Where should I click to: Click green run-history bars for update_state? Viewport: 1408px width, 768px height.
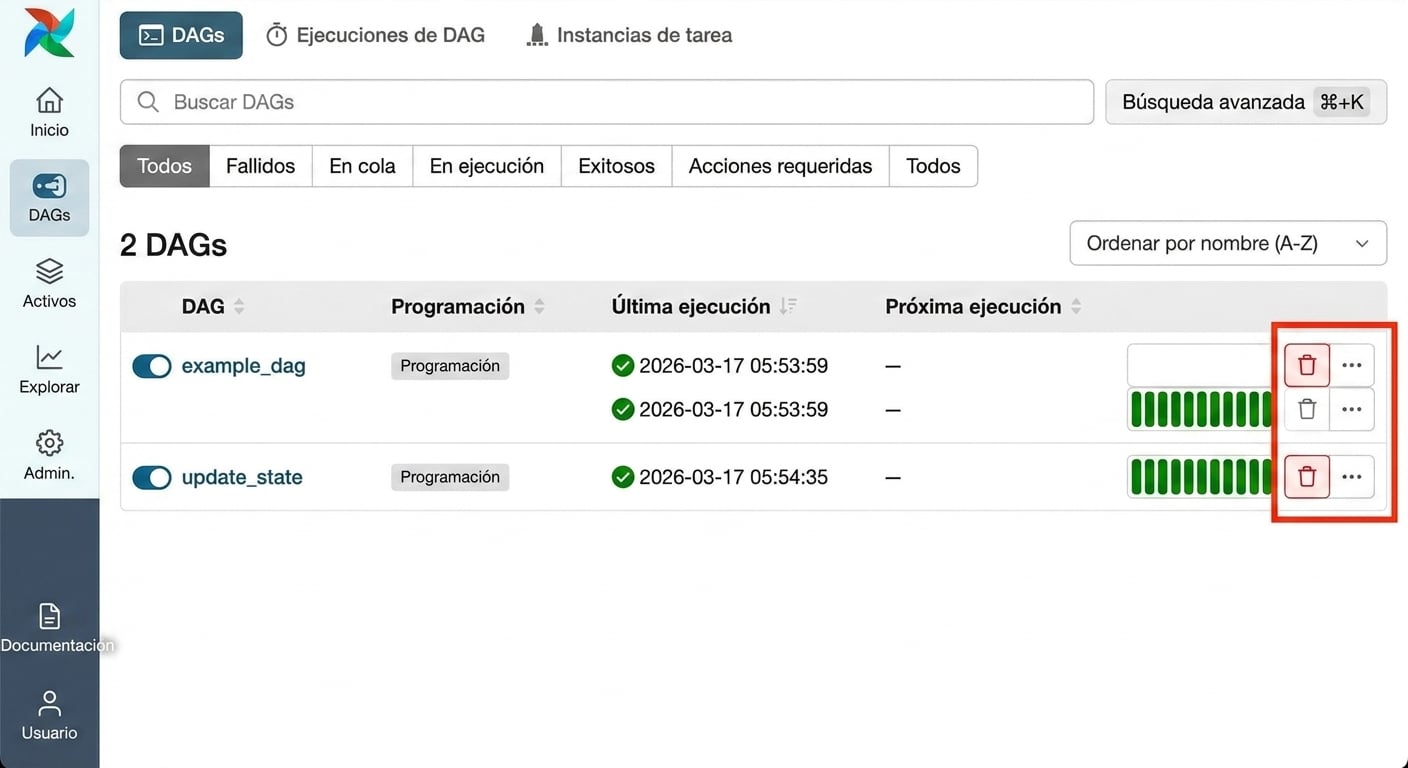coord(1202,477)
